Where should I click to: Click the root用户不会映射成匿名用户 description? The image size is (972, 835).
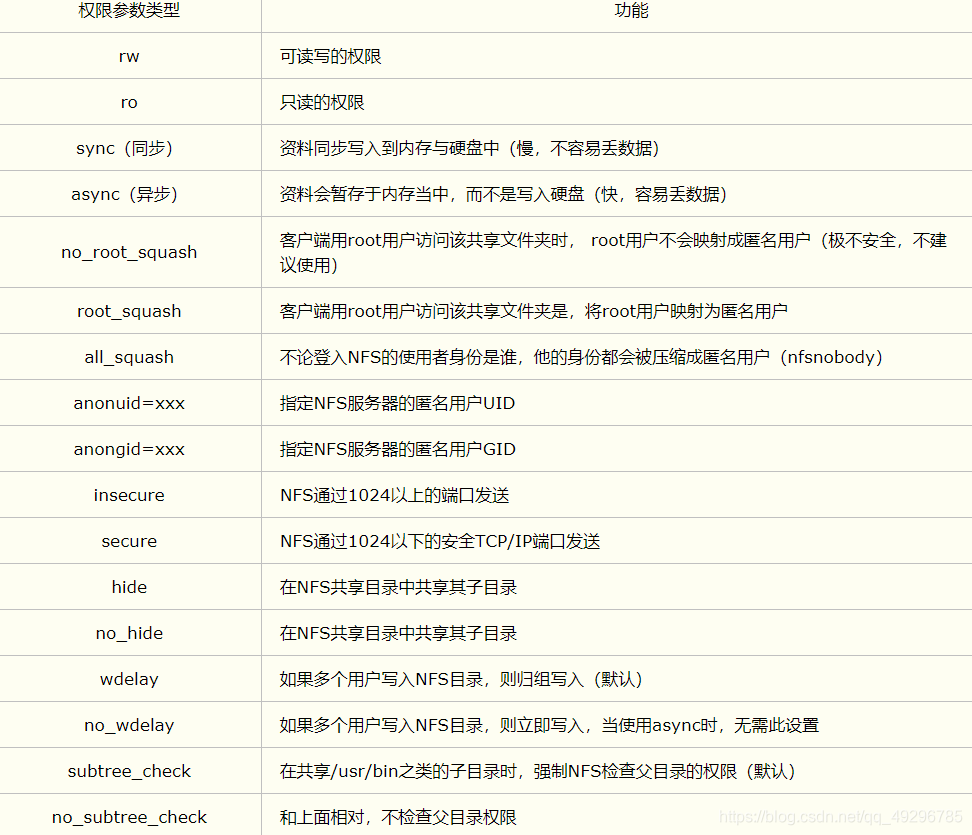coord(613,252)
